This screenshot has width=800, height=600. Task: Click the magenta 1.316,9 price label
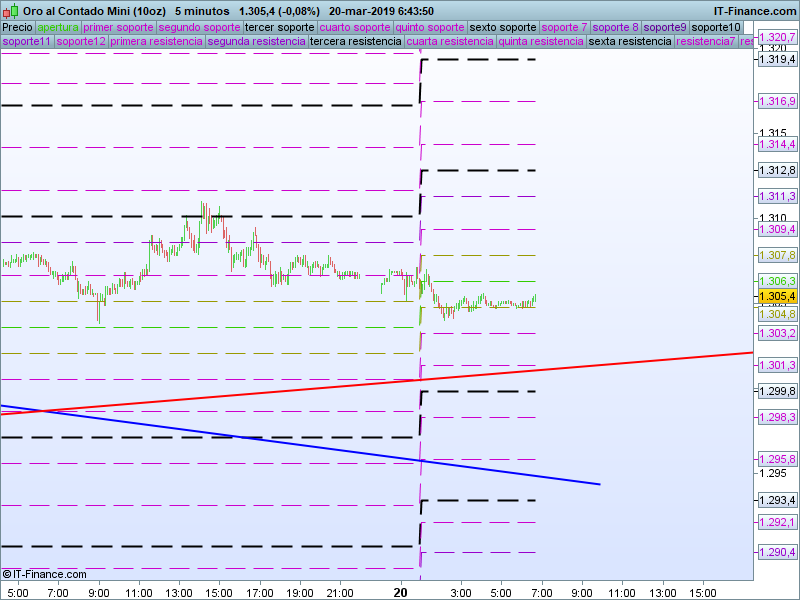click(777, 102)
